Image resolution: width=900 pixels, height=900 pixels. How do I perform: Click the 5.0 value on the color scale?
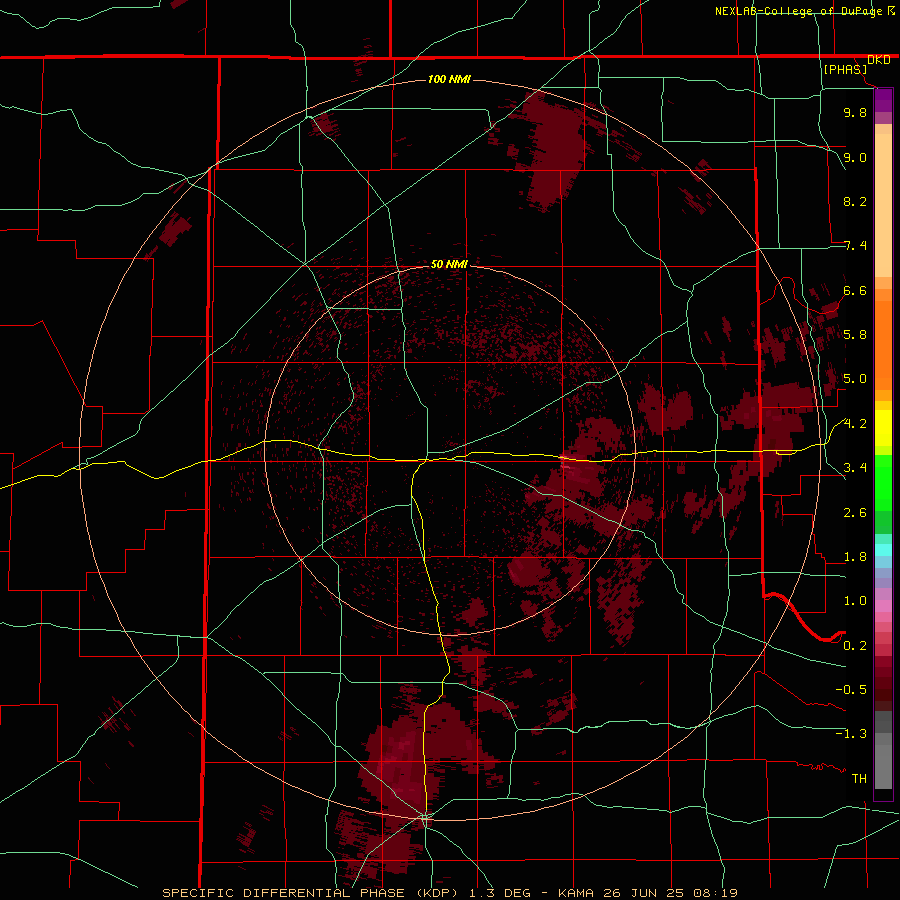click(855, 379)
